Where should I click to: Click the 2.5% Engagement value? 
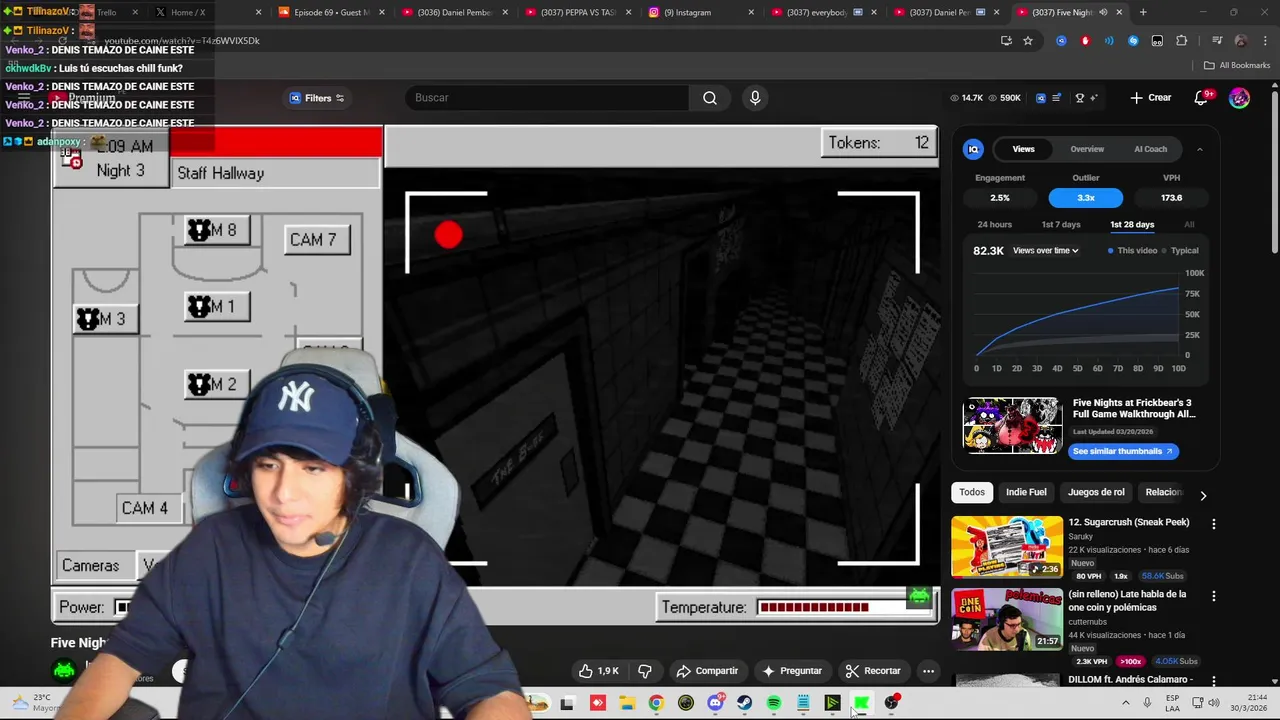click(1000, 198)
